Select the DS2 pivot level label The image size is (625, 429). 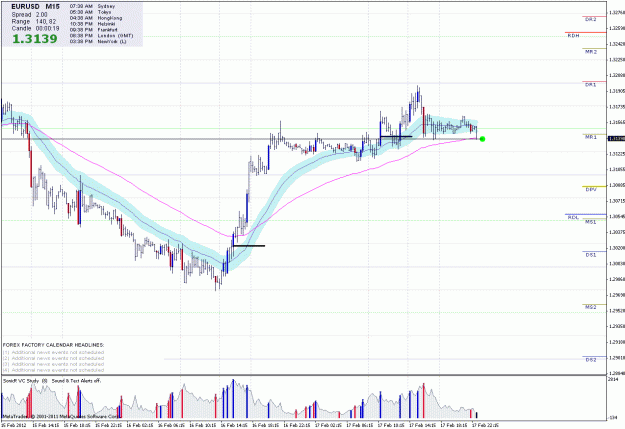[591, 360]
